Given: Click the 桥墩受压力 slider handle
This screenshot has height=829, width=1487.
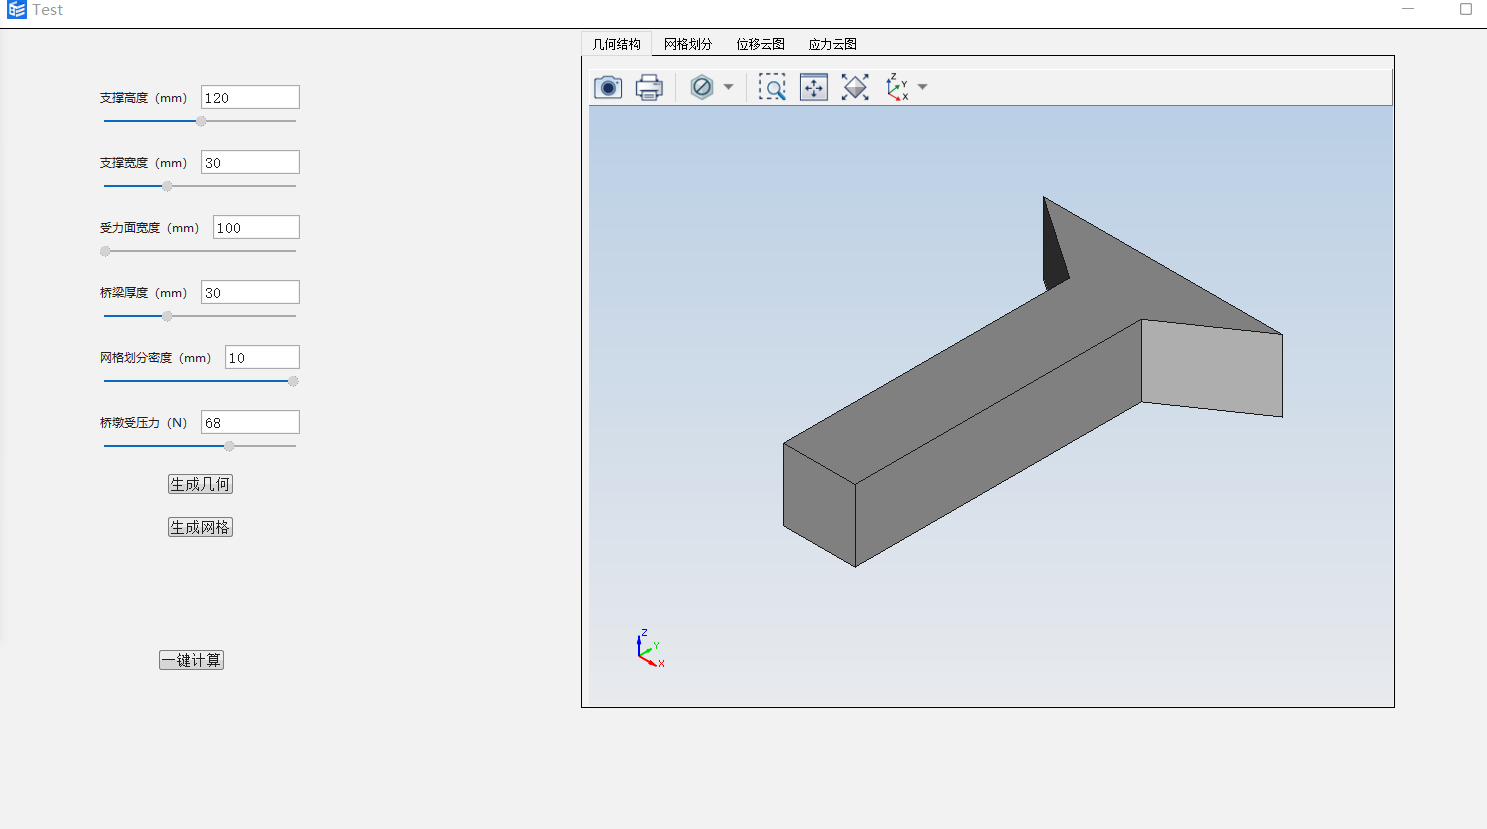Looking at the screenshot, I should 229,446.
